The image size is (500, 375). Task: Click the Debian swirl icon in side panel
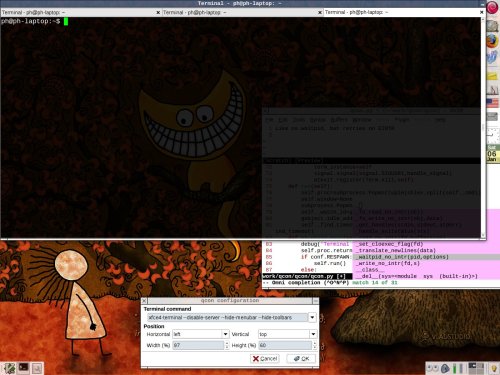click(492, 7)
